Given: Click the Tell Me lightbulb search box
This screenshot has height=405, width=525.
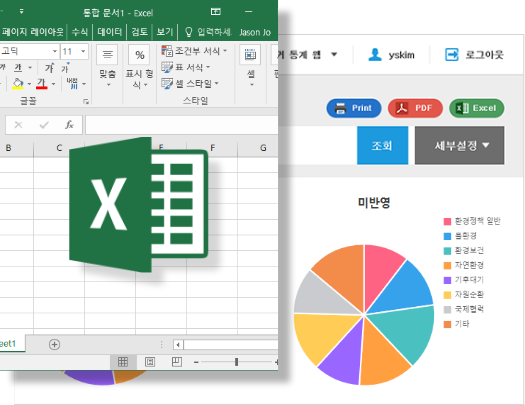Looking at the screenshot, I should 208,32.
